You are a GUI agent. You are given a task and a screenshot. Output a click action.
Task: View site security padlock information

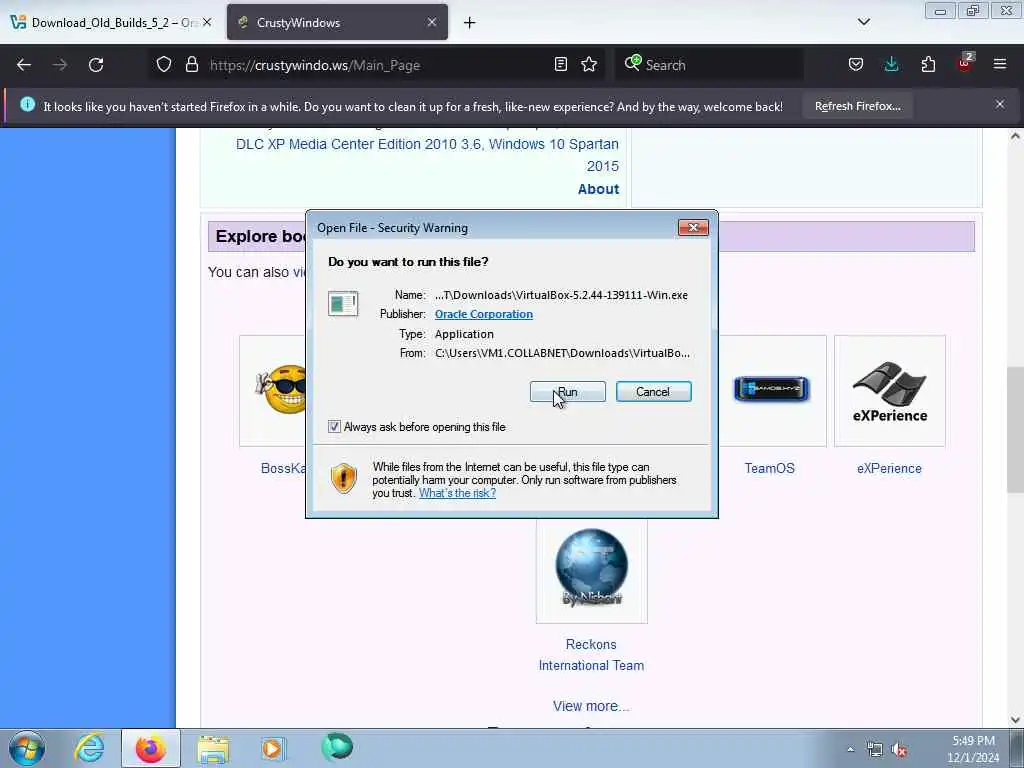point(191,65)
